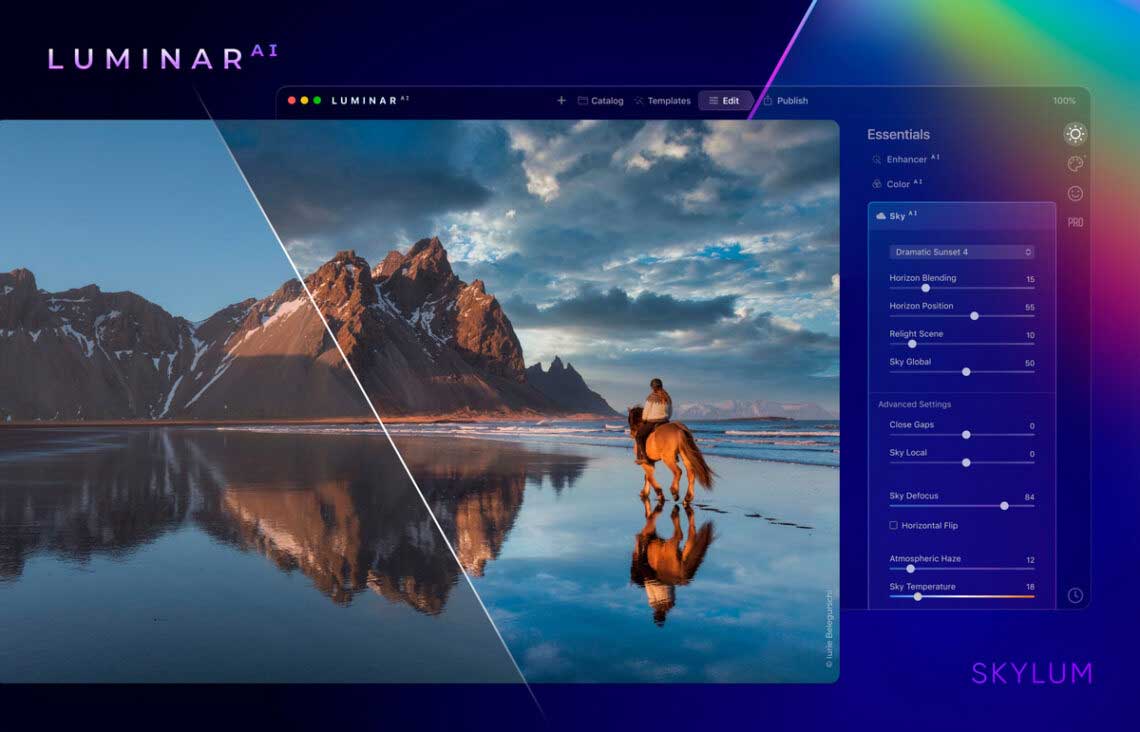Click the Sky Defocus value 84
1140x732 pixels.
point(1029,497)
